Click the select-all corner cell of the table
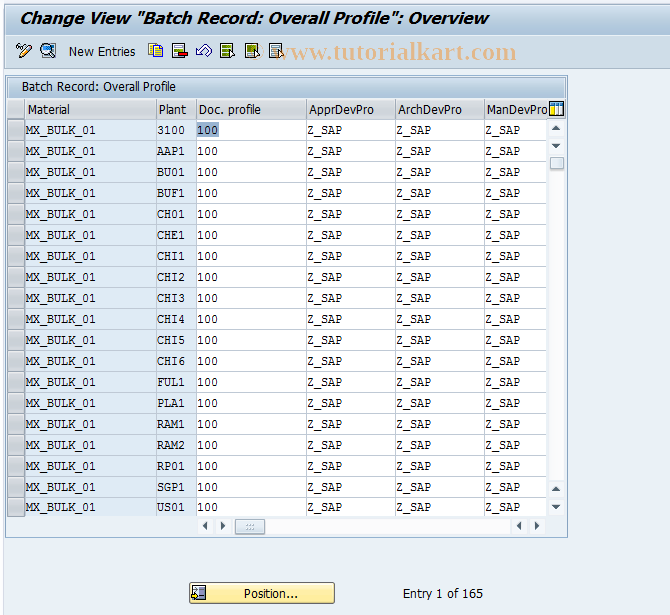 point(16,109)
